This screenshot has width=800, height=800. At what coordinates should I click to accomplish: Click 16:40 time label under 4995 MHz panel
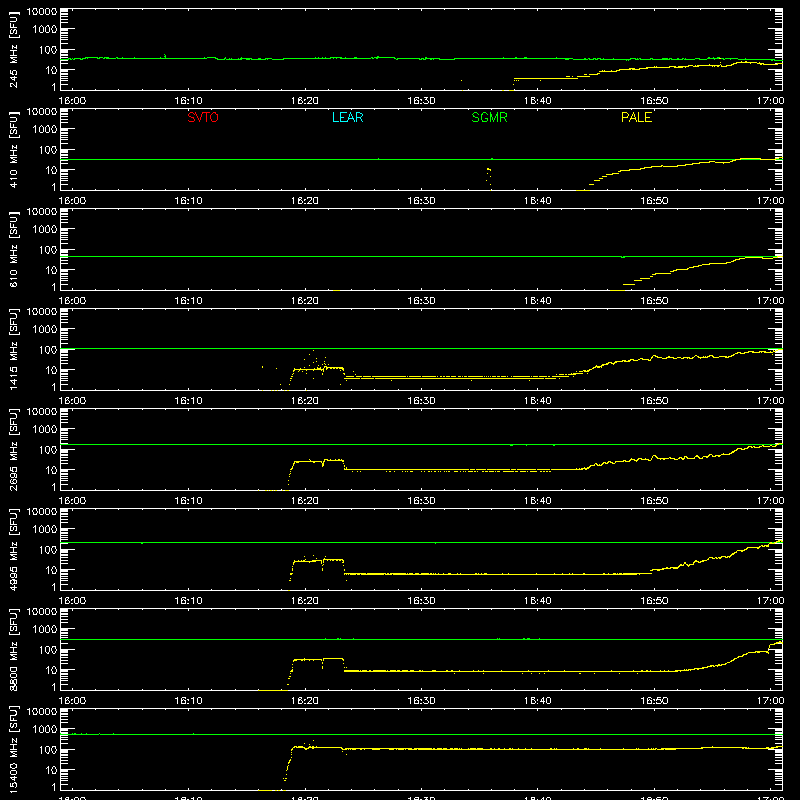click(x=537, y=601)
